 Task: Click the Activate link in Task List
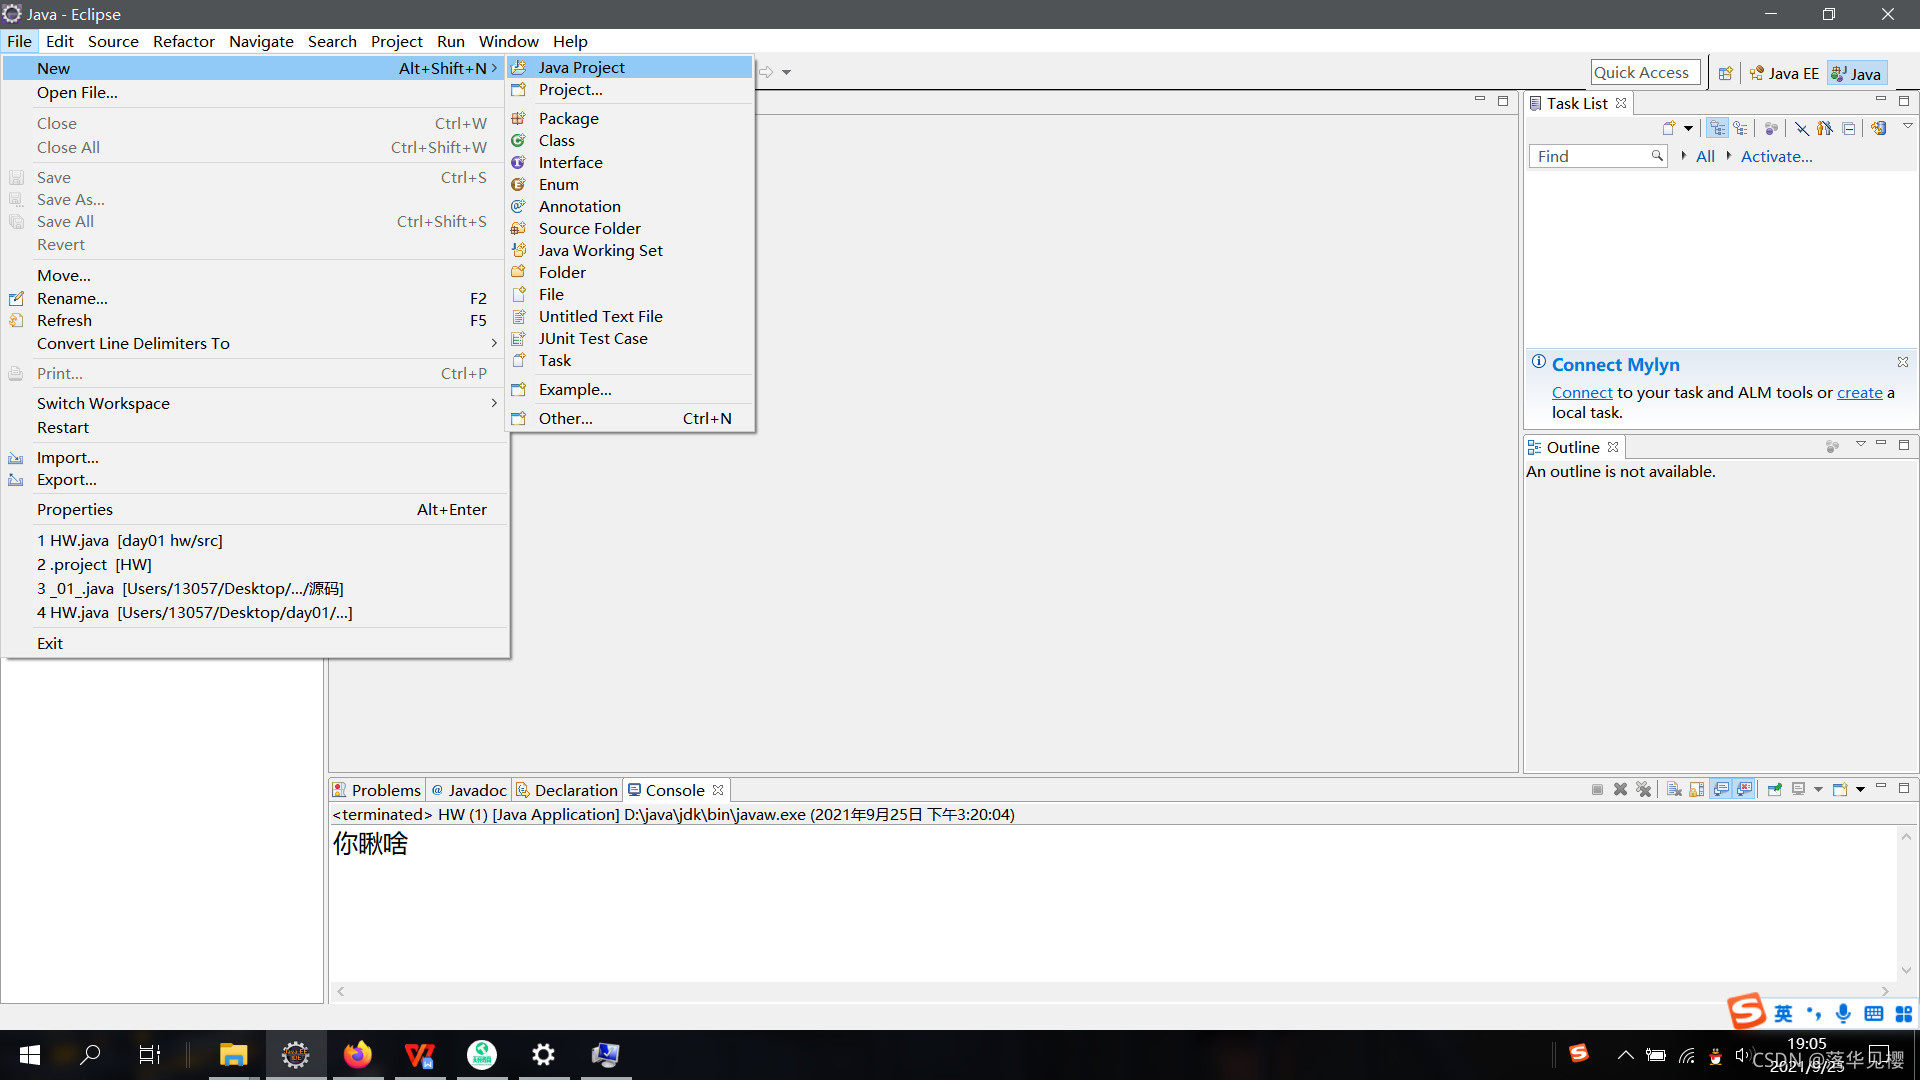pyautogui.click(x=1775, y=156)
